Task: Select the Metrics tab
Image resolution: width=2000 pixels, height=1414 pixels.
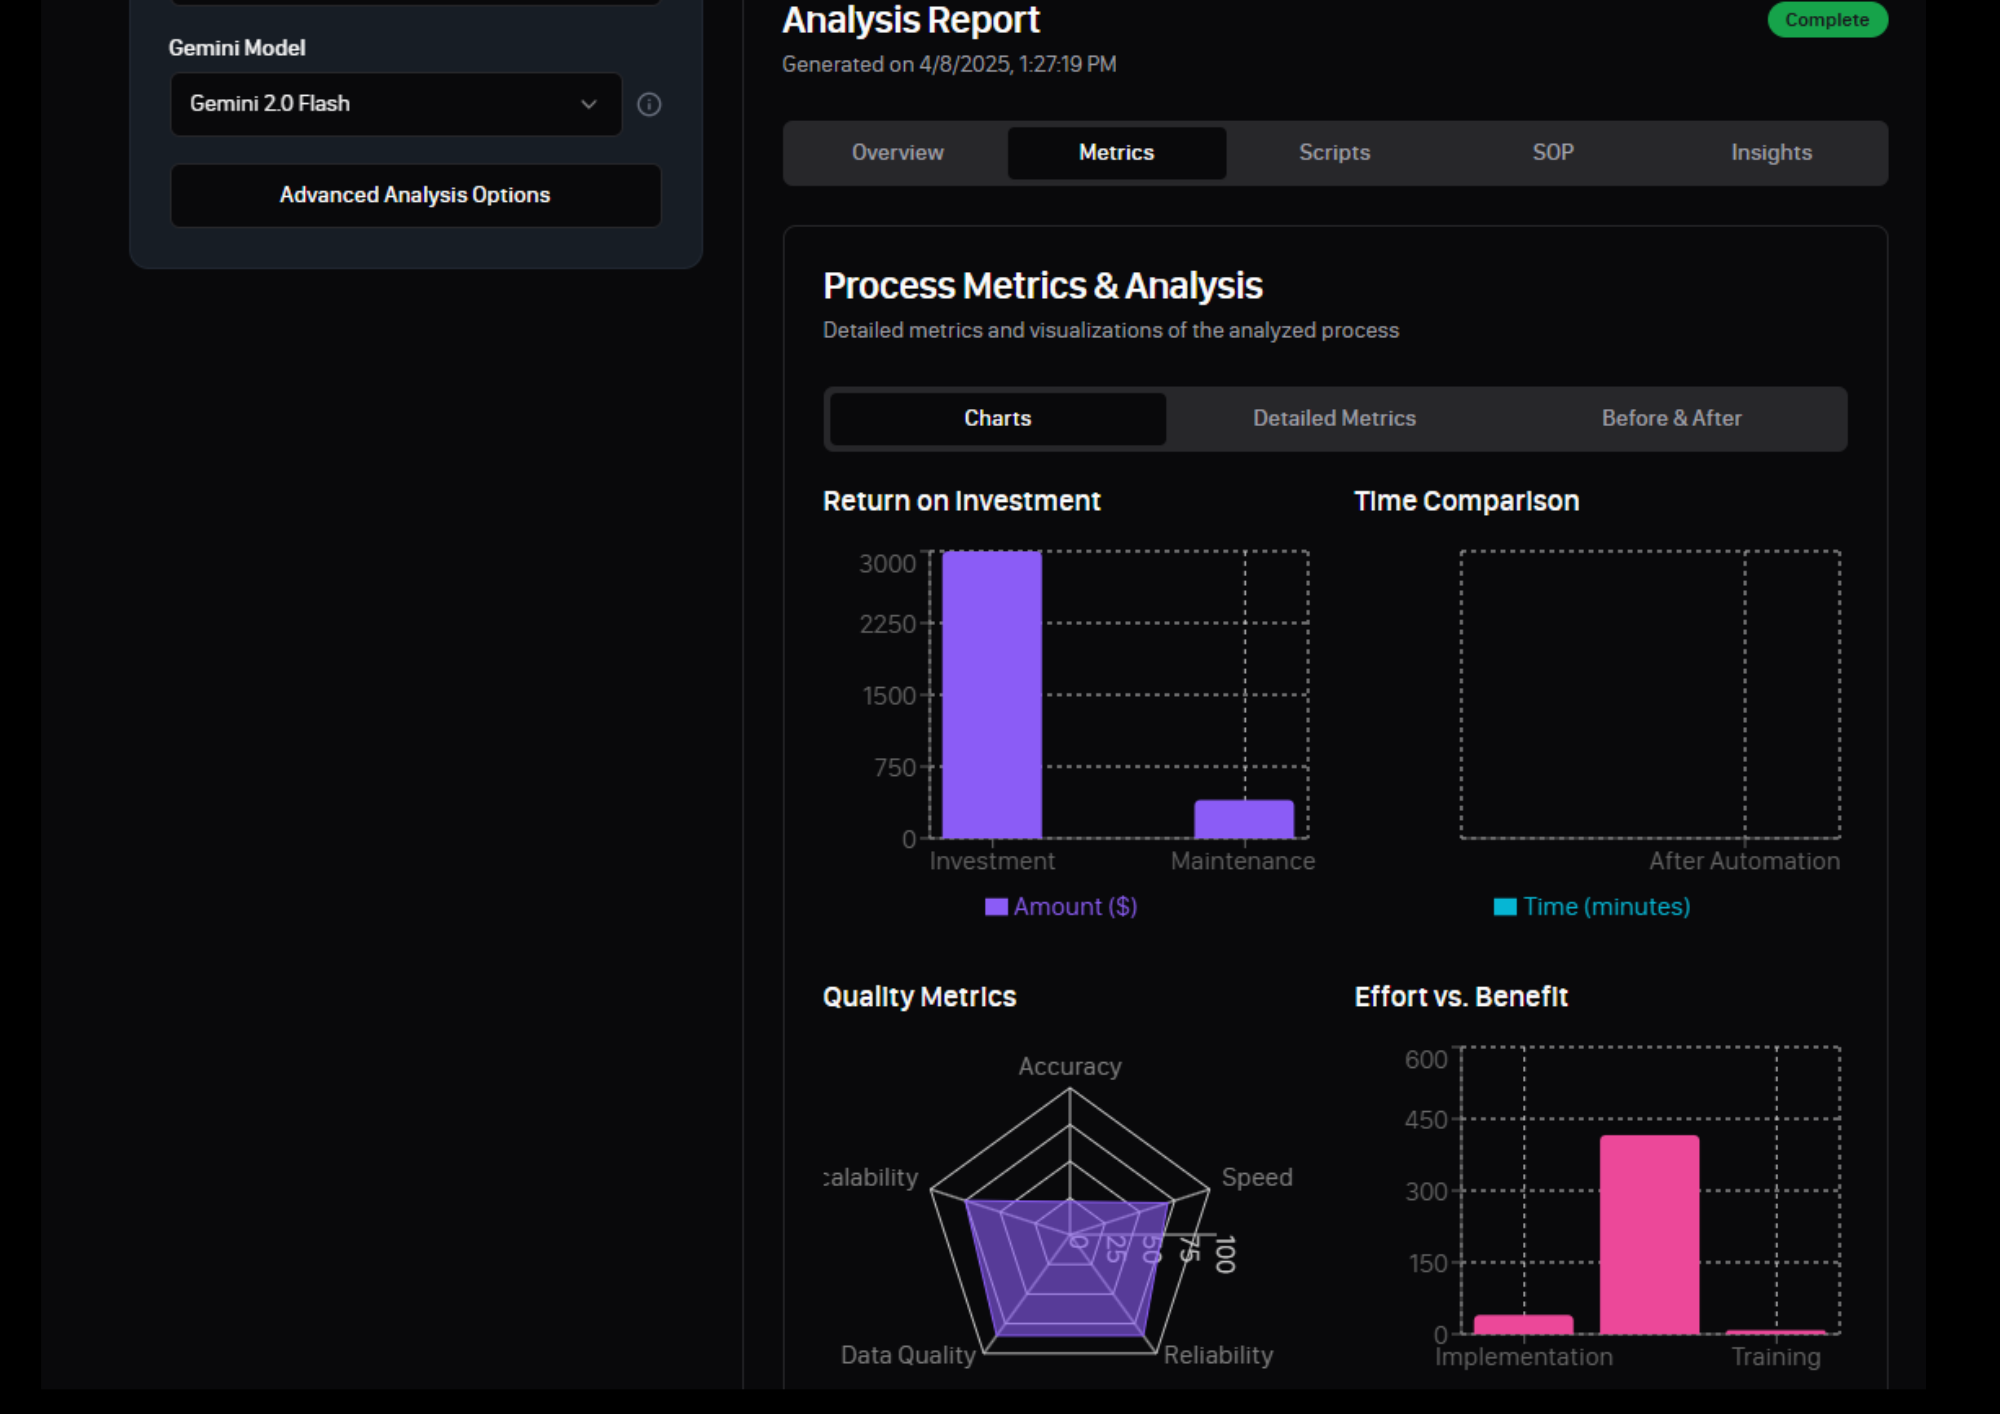Action: click(x=1116, y=153)
